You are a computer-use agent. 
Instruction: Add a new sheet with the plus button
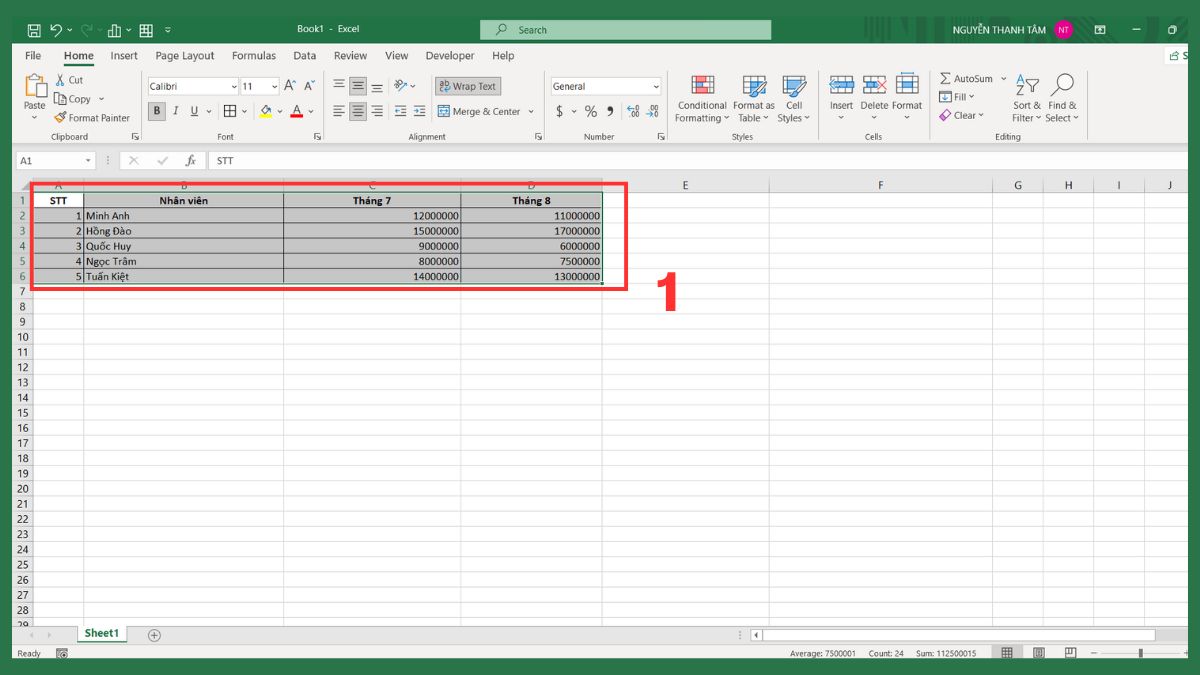[x=154, y=634]
